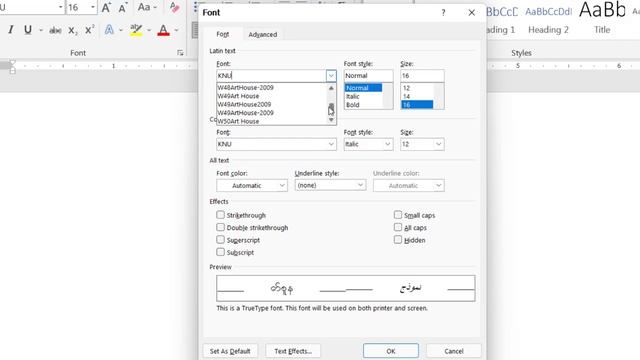Click the Latin text Size input field

422,76
